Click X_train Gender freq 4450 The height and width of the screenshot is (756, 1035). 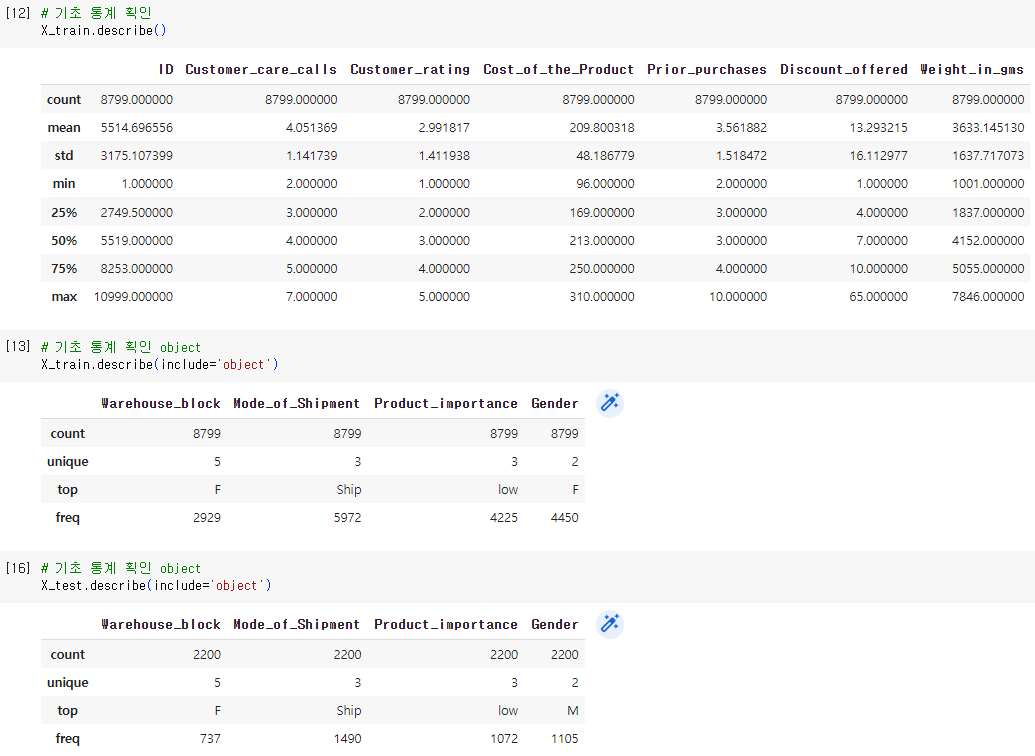tap(564, 518)
